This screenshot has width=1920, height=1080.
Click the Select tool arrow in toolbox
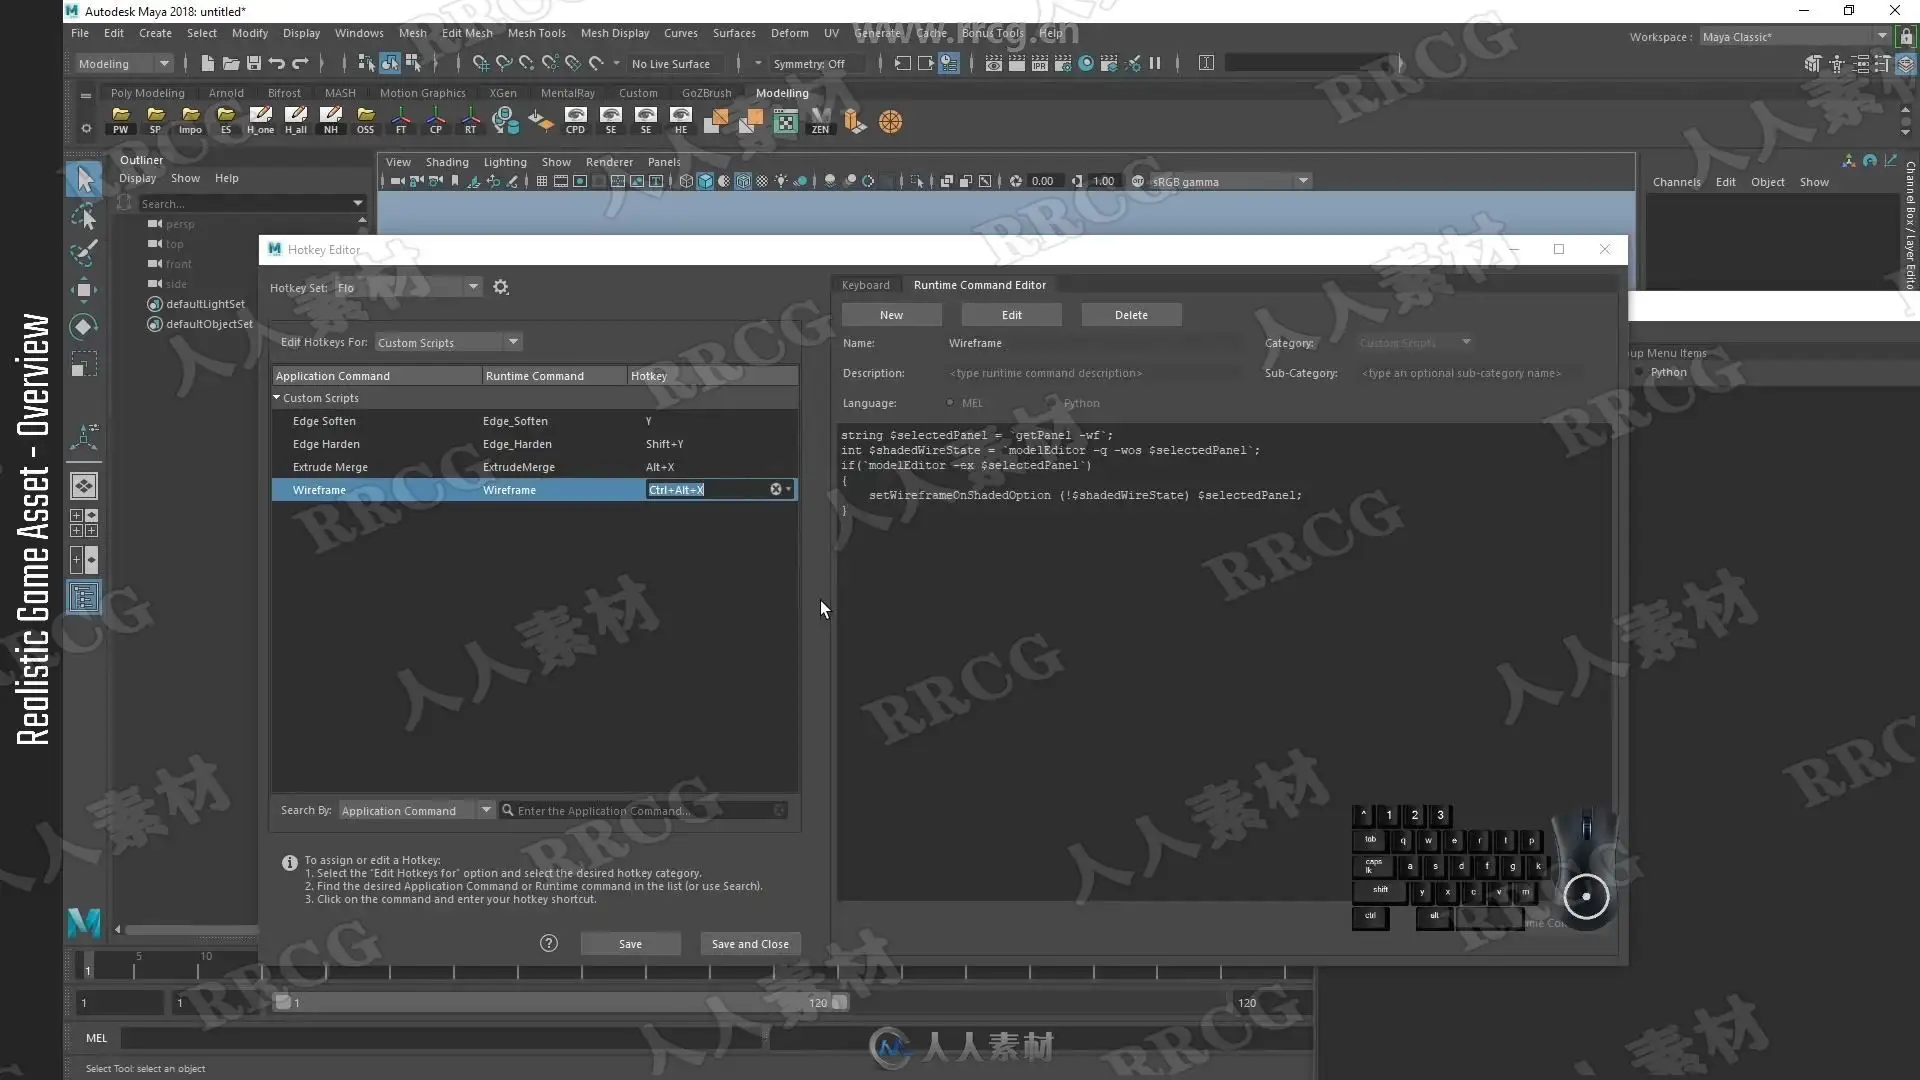[x=84, y=179]
